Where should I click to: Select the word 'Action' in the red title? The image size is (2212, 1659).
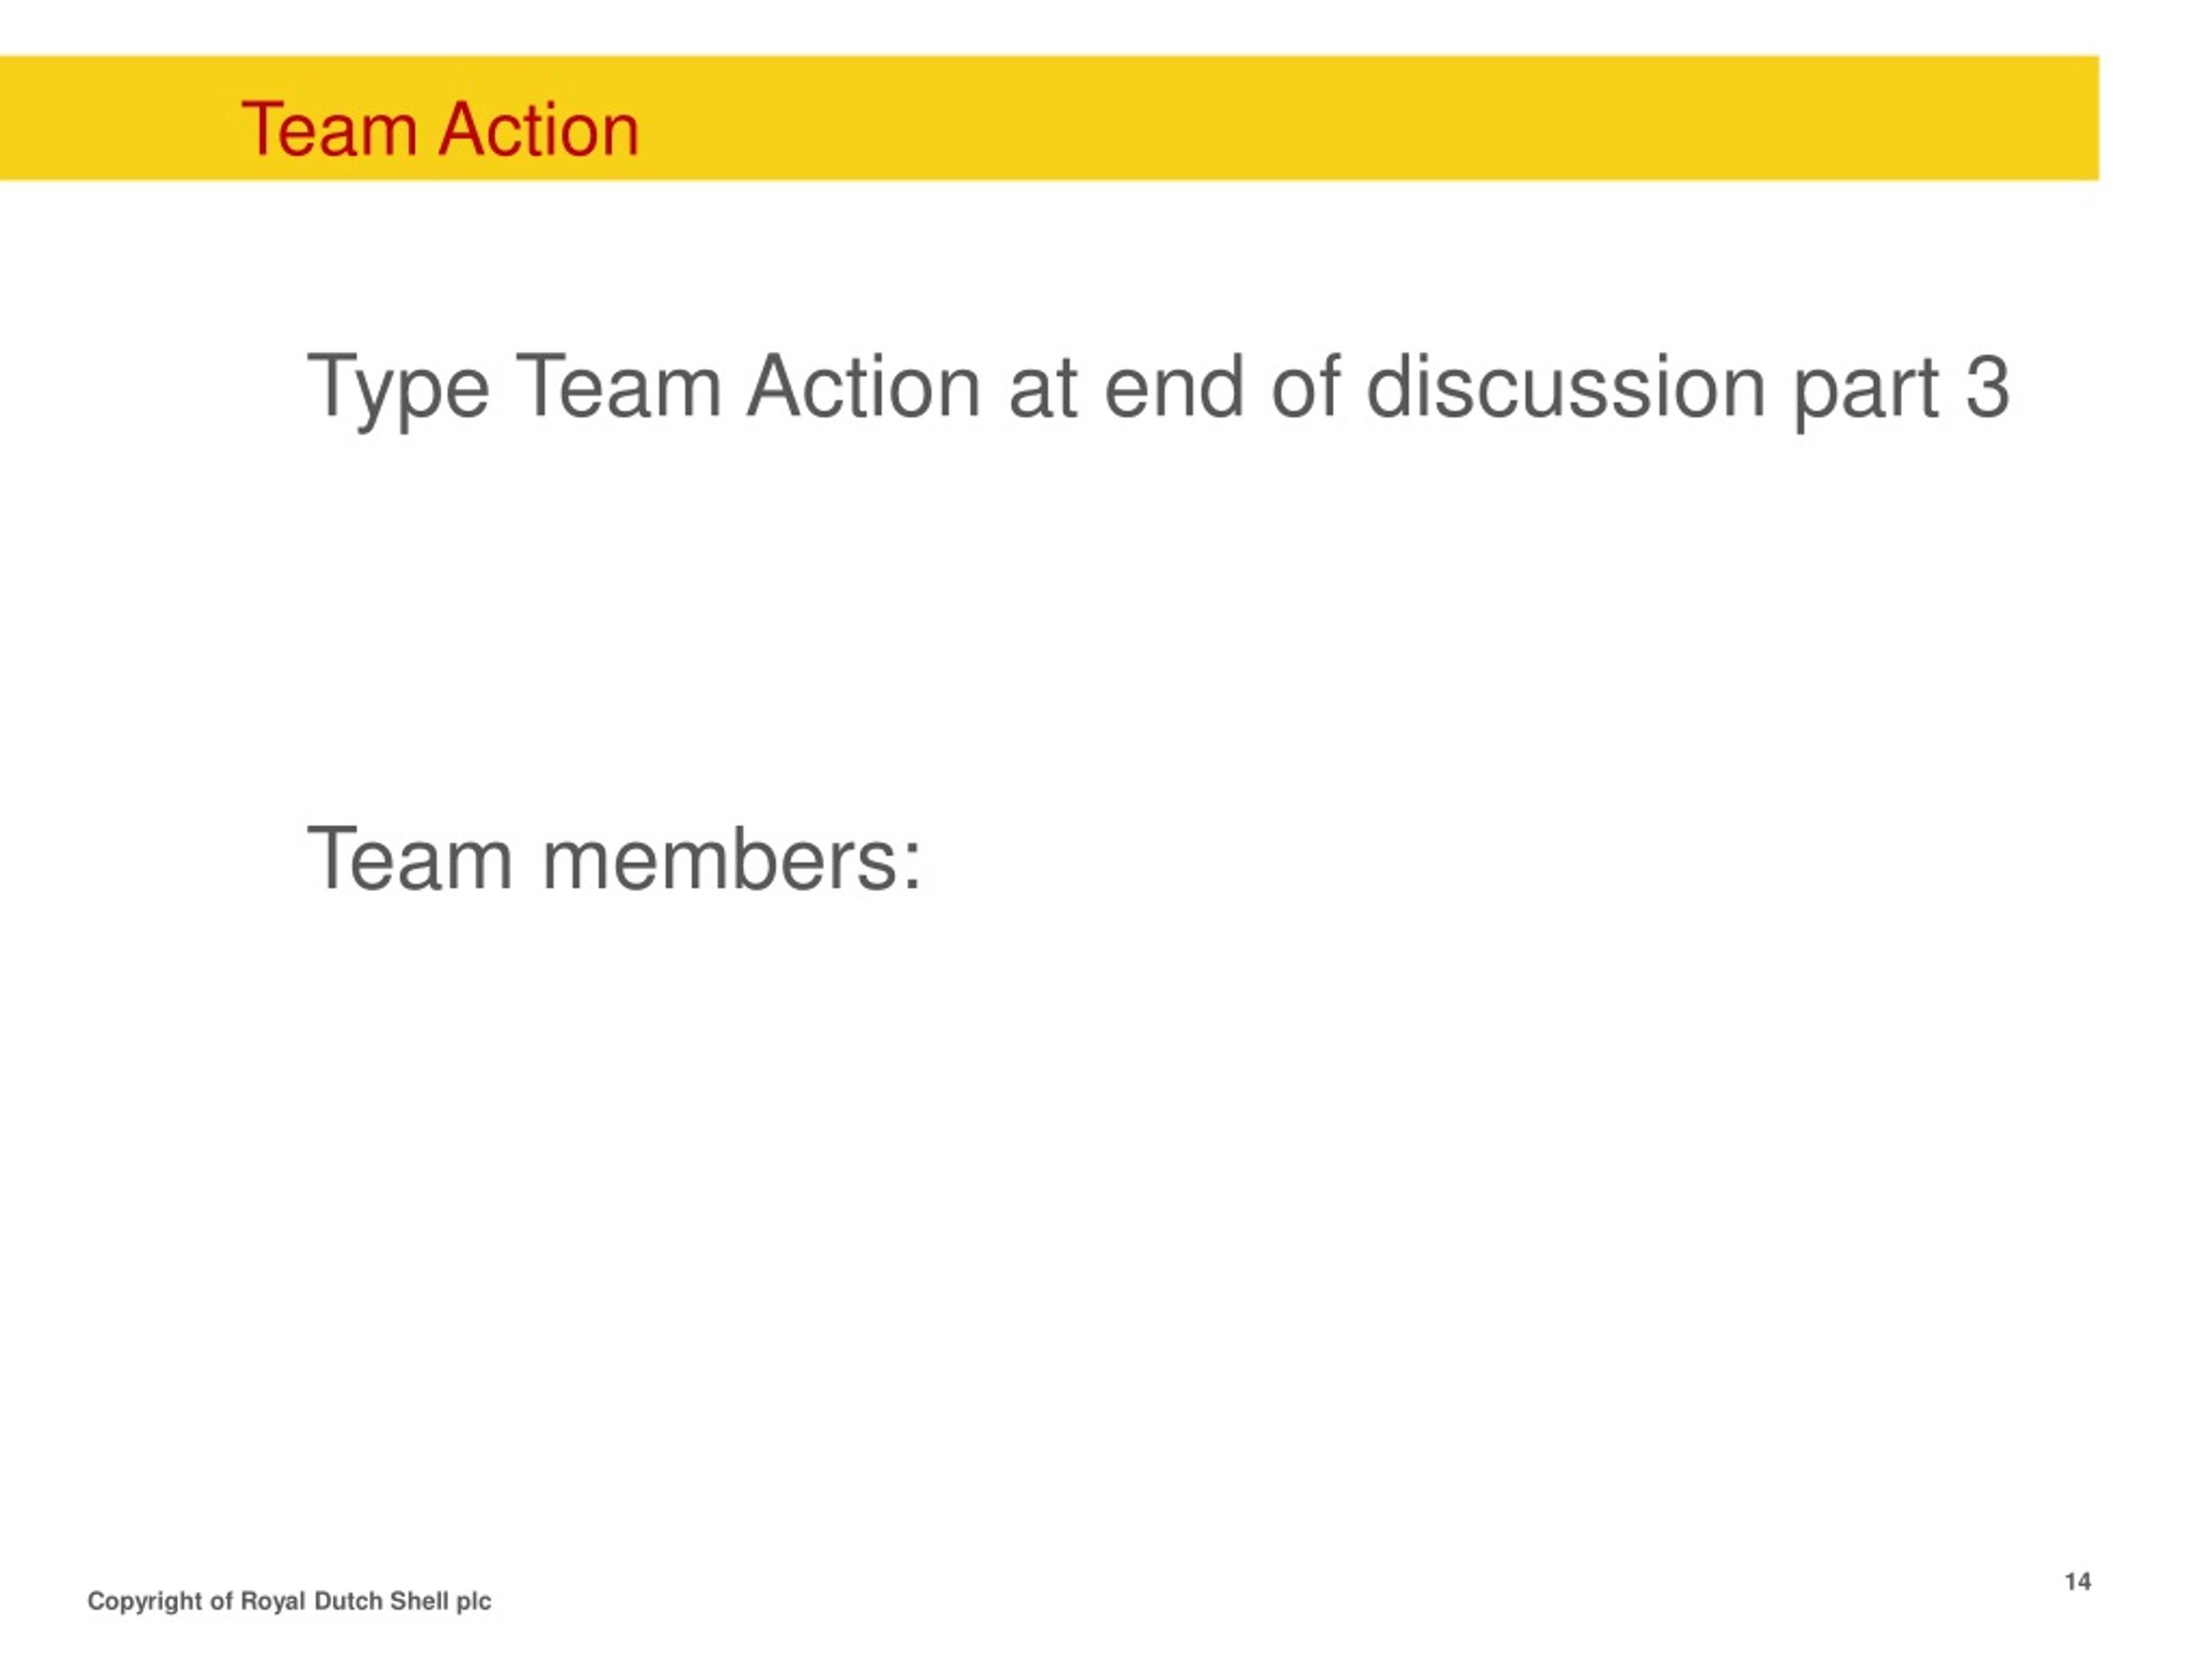tap(539, 130)
